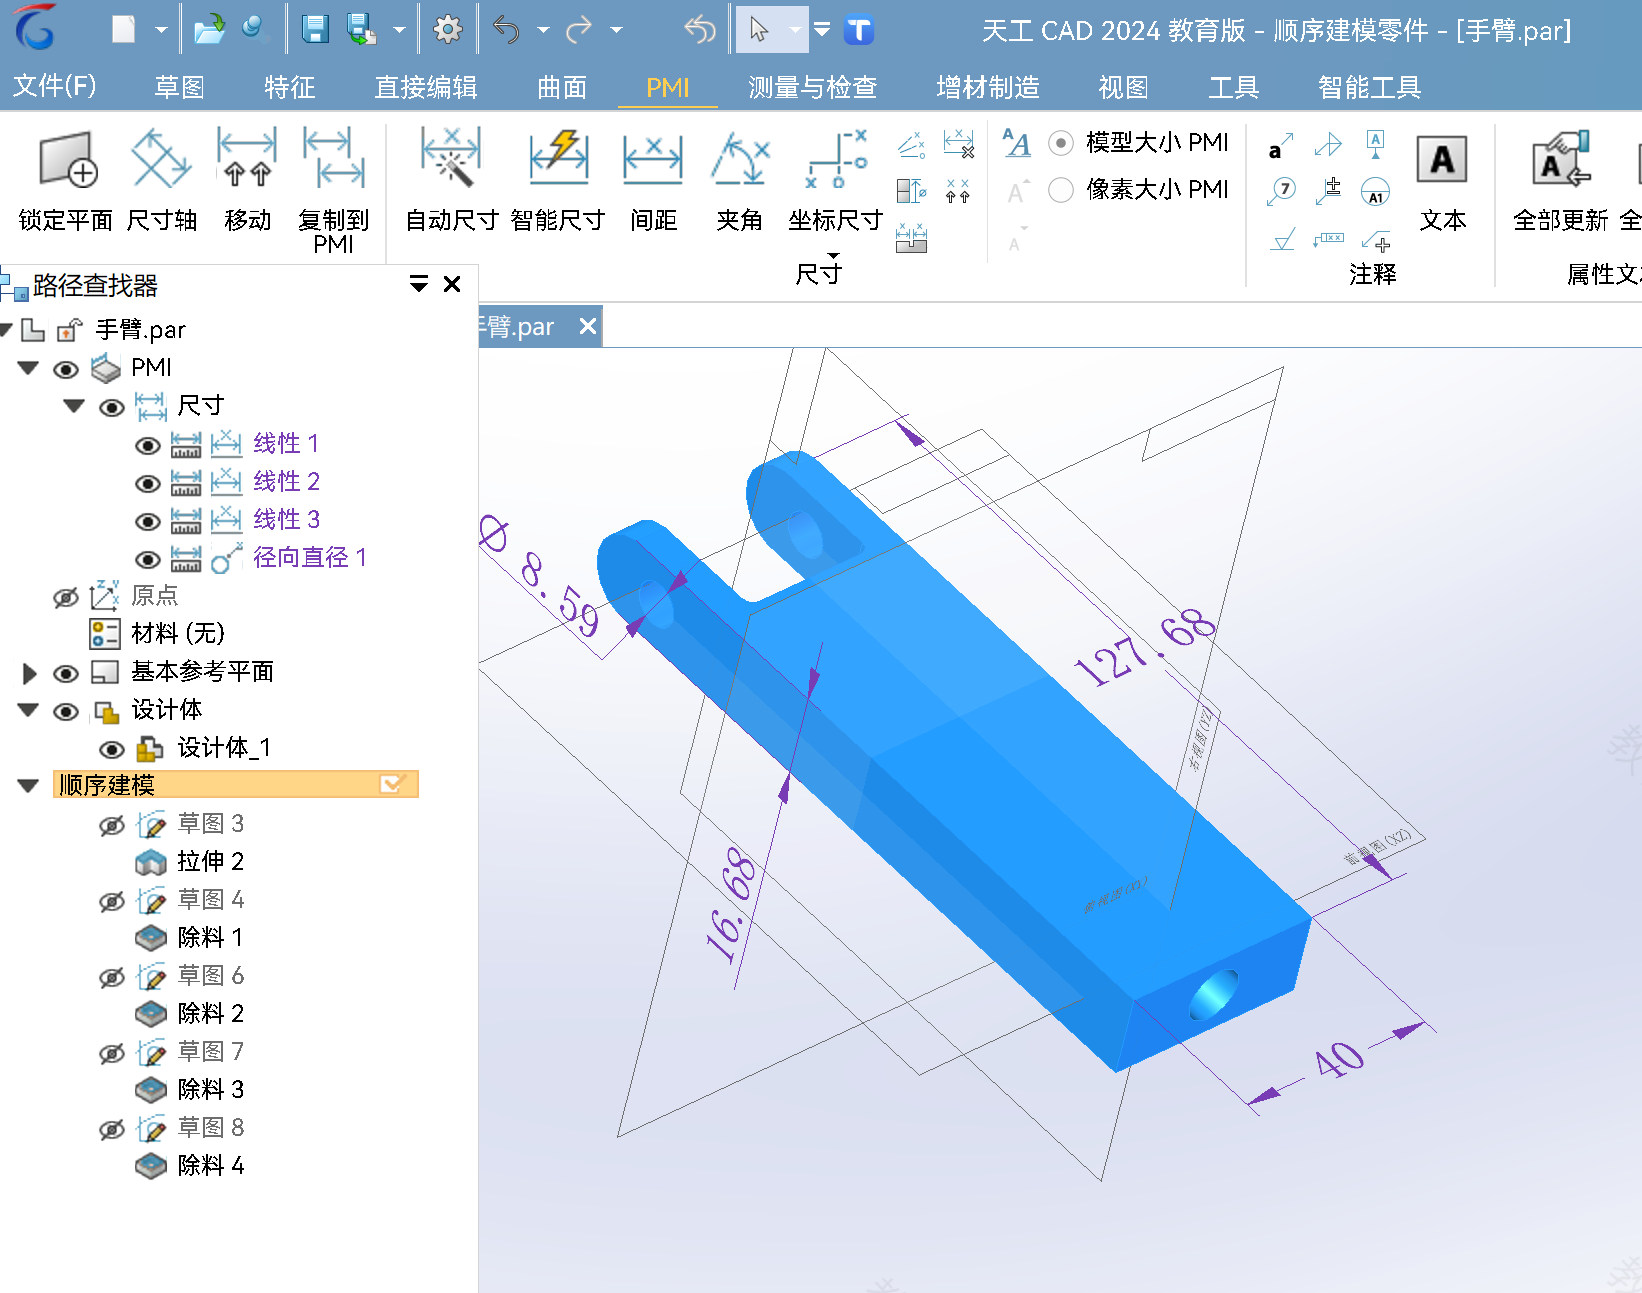1642x1293 pixels.
Task: Click the Lock Plane (锁定平面) tool
Action: (66, 180)
